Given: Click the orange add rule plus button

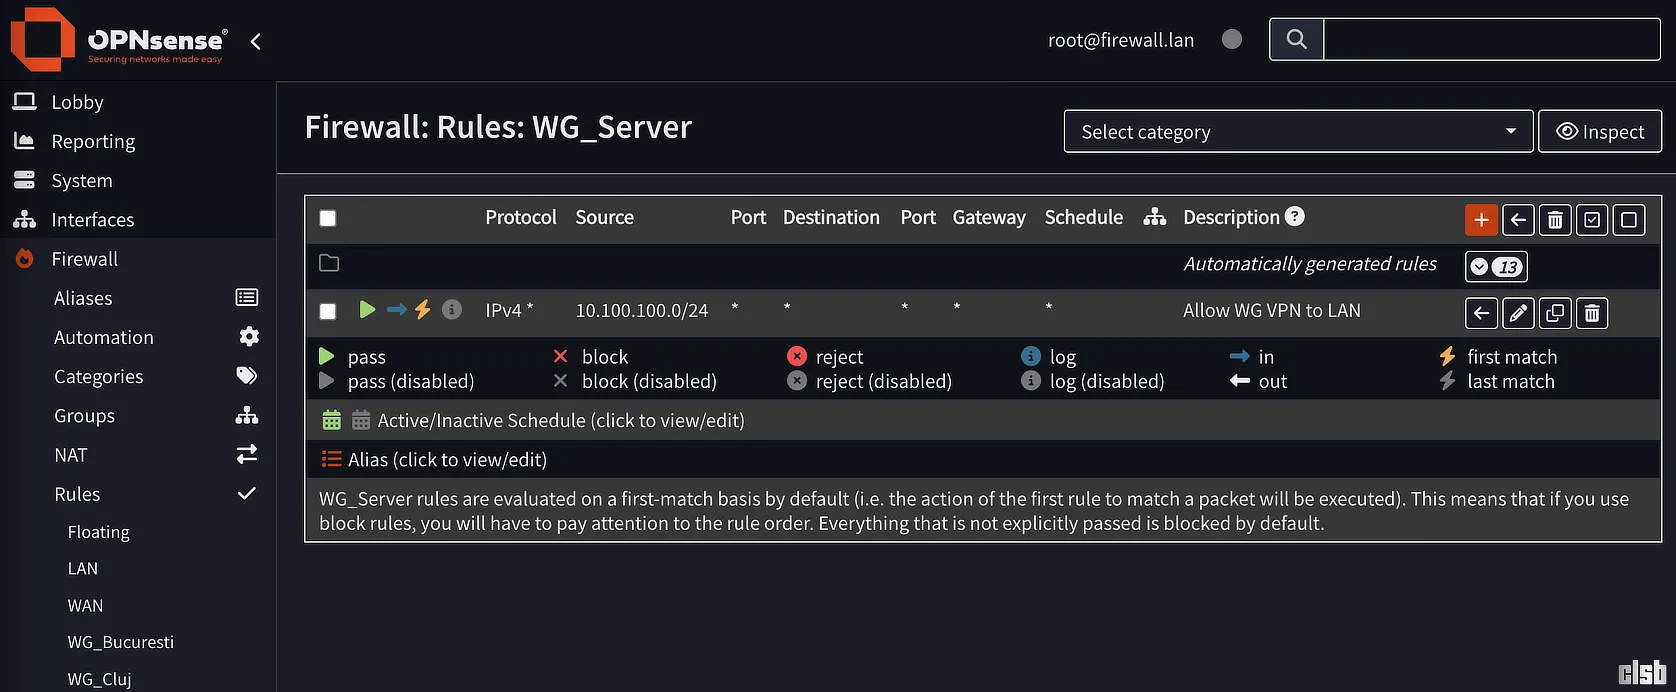Looking at the screenshot, I should coord(1481,220).
